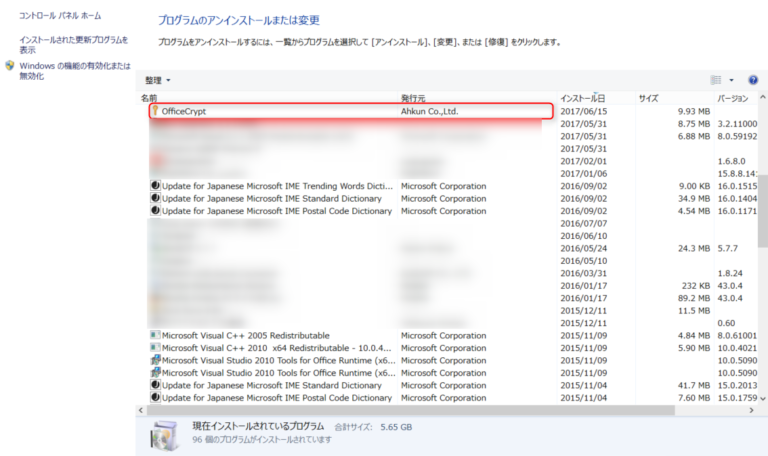Click icon of 2015 IME Postal Code update
The width and height of the screenshot is (768, 456).
[155, 397]
